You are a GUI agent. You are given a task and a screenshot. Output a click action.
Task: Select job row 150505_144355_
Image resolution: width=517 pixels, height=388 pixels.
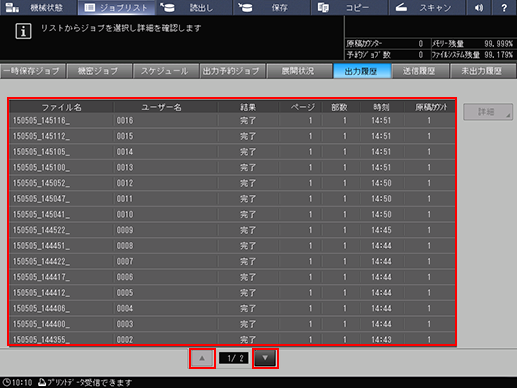(x=232, y=339)
